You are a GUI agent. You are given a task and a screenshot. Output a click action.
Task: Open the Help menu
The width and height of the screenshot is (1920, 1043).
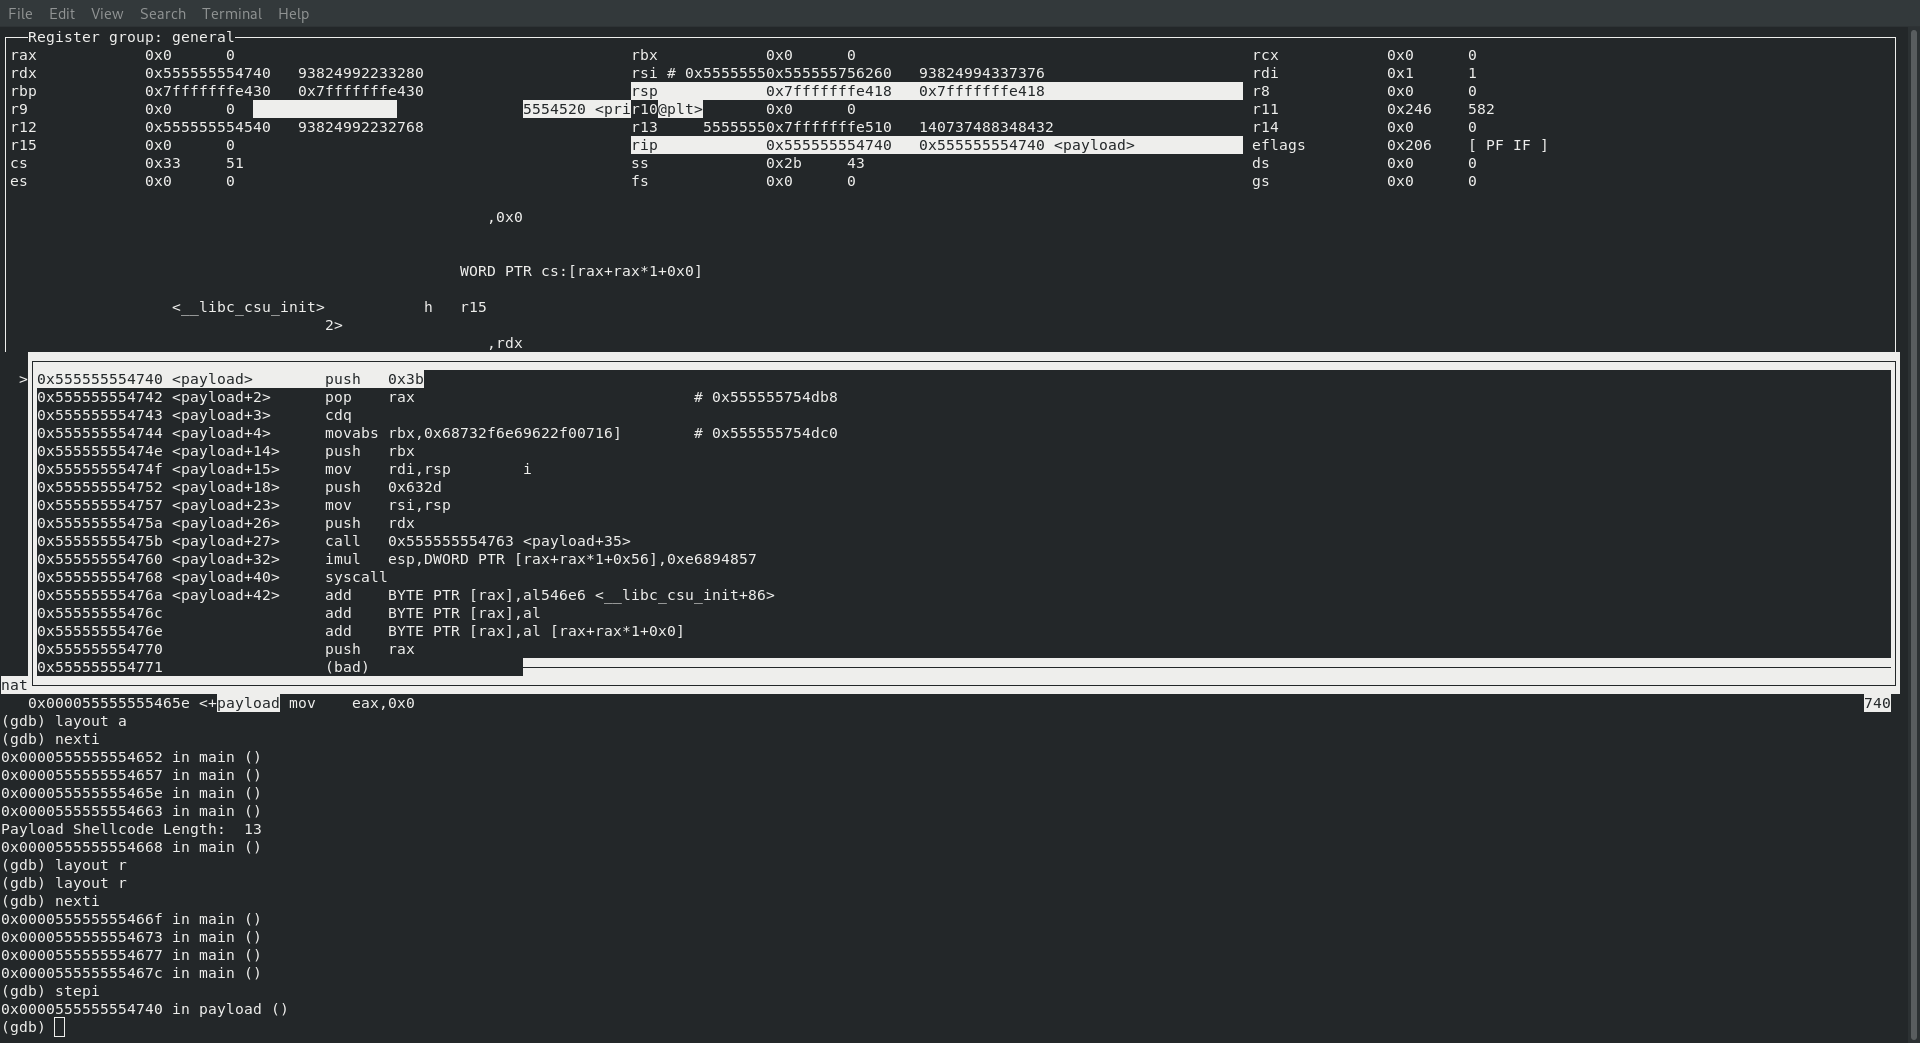click(x=293, y=14)
